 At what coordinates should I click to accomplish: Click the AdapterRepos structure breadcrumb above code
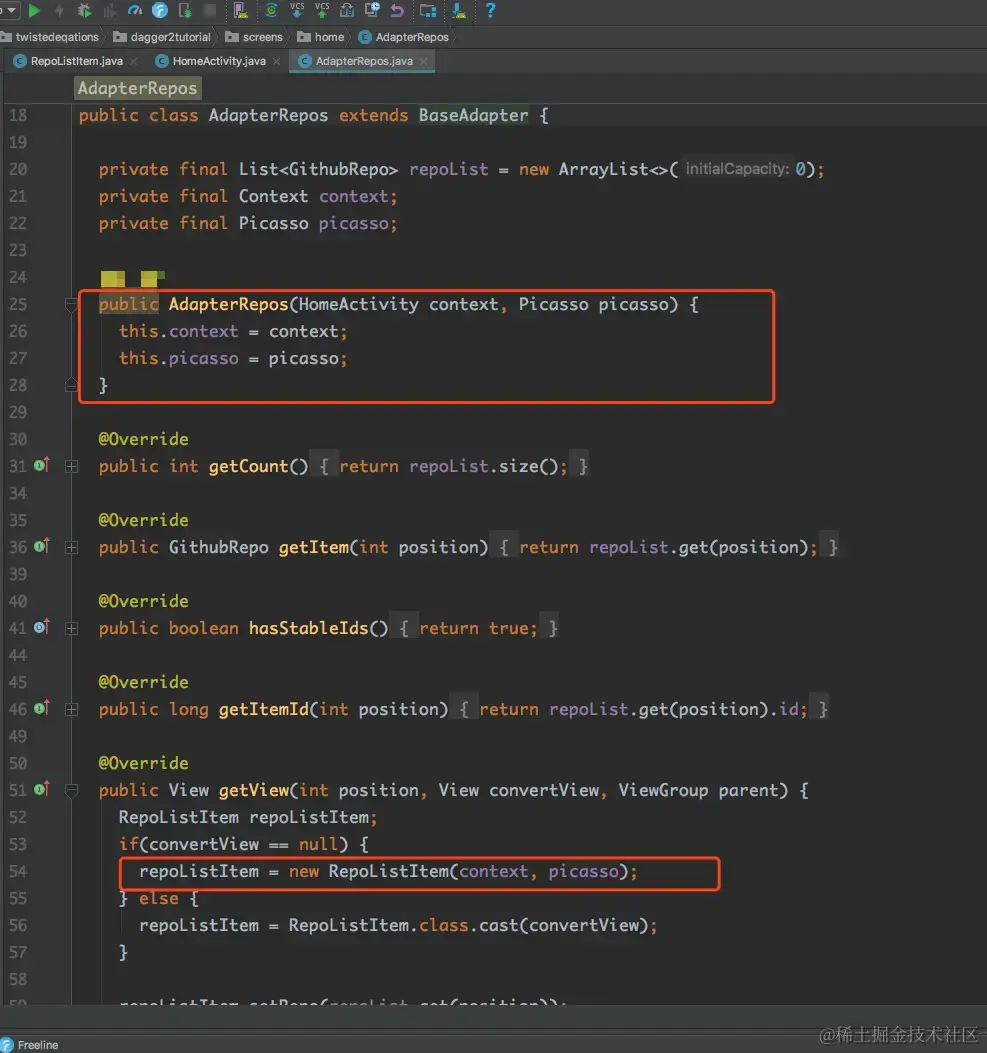point(138,88)
